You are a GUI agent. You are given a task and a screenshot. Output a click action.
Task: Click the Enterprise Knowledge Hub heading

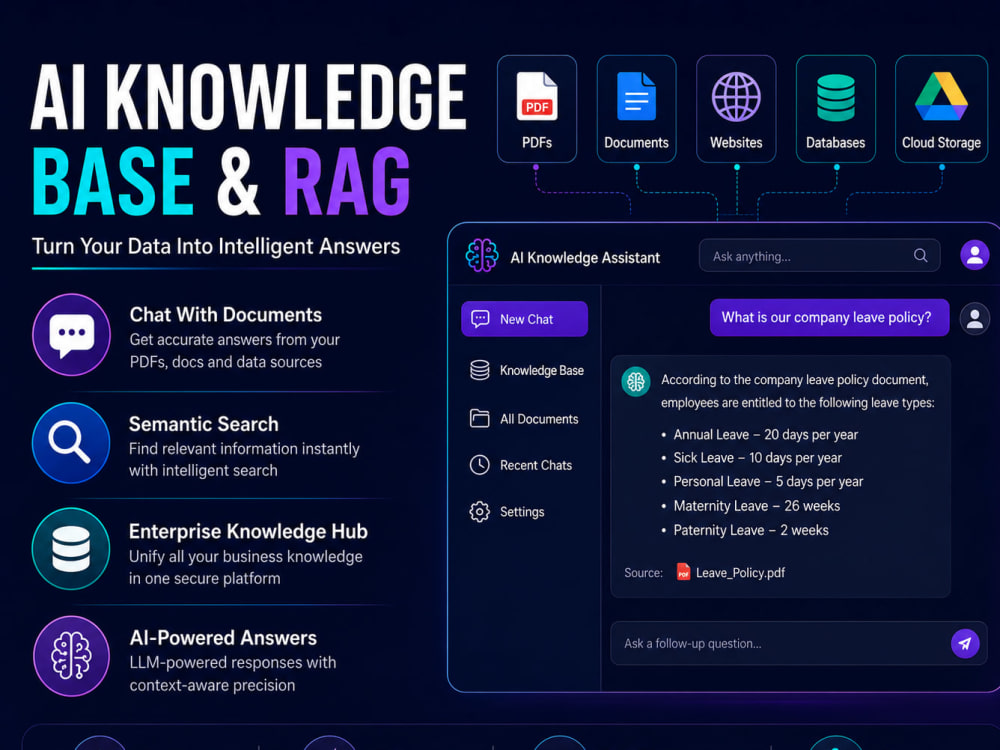click(248, 531)
